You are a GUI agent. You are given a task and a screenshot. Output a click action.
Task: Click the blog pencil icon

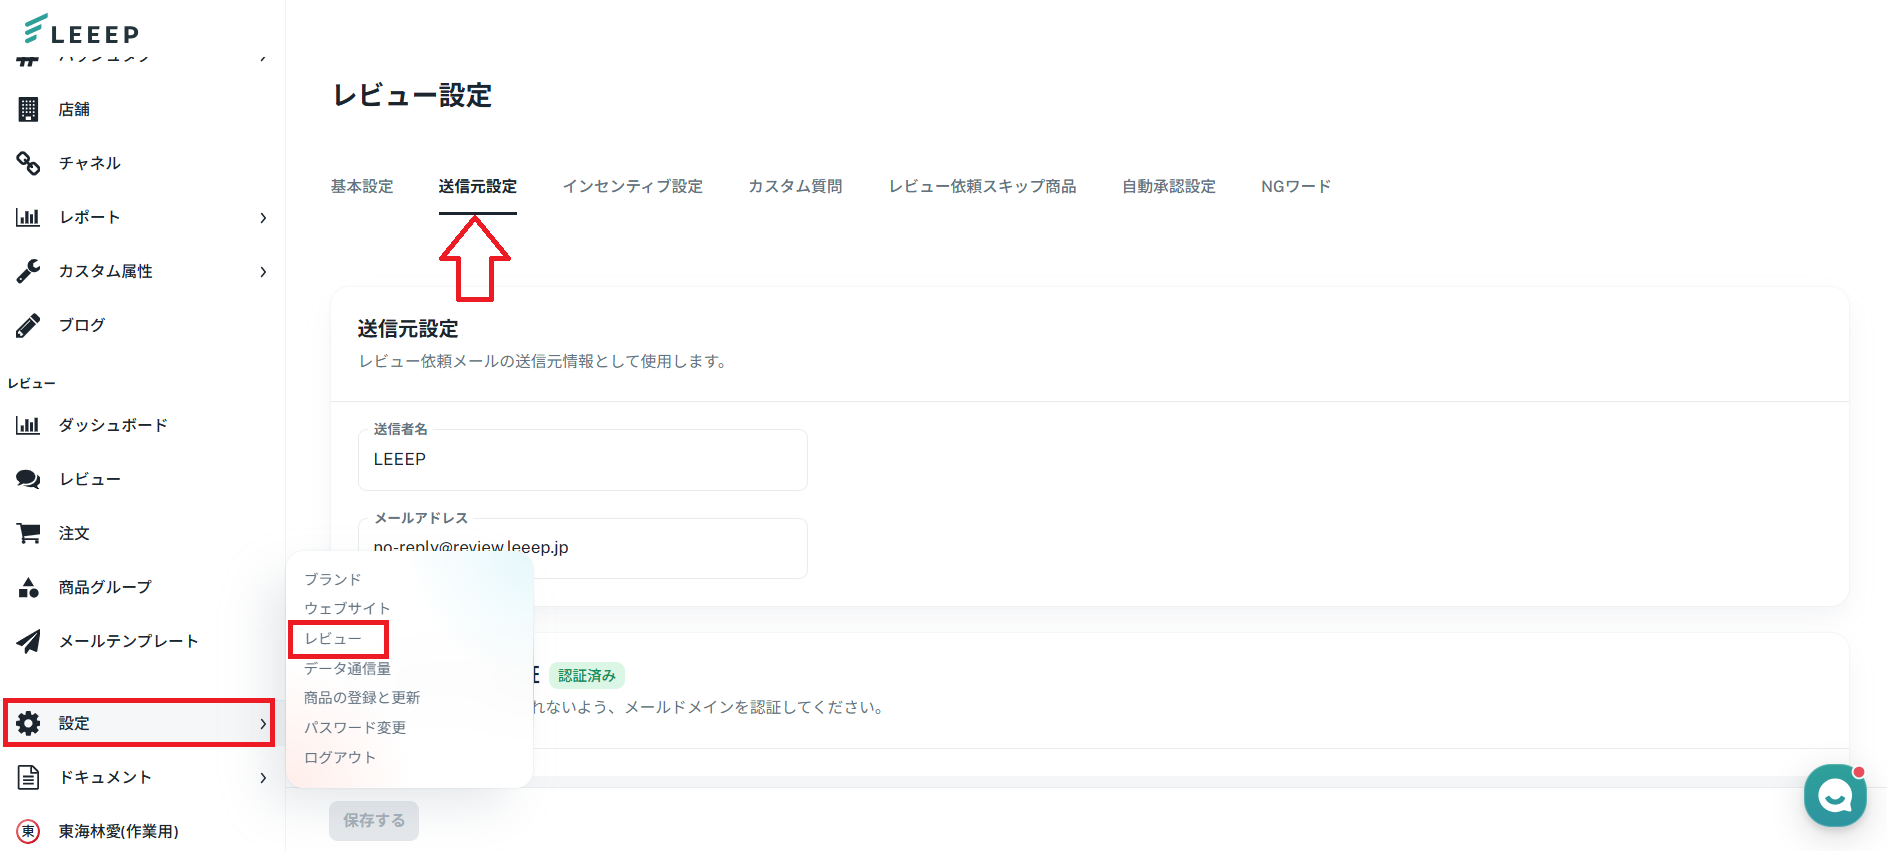coord(28,325)
